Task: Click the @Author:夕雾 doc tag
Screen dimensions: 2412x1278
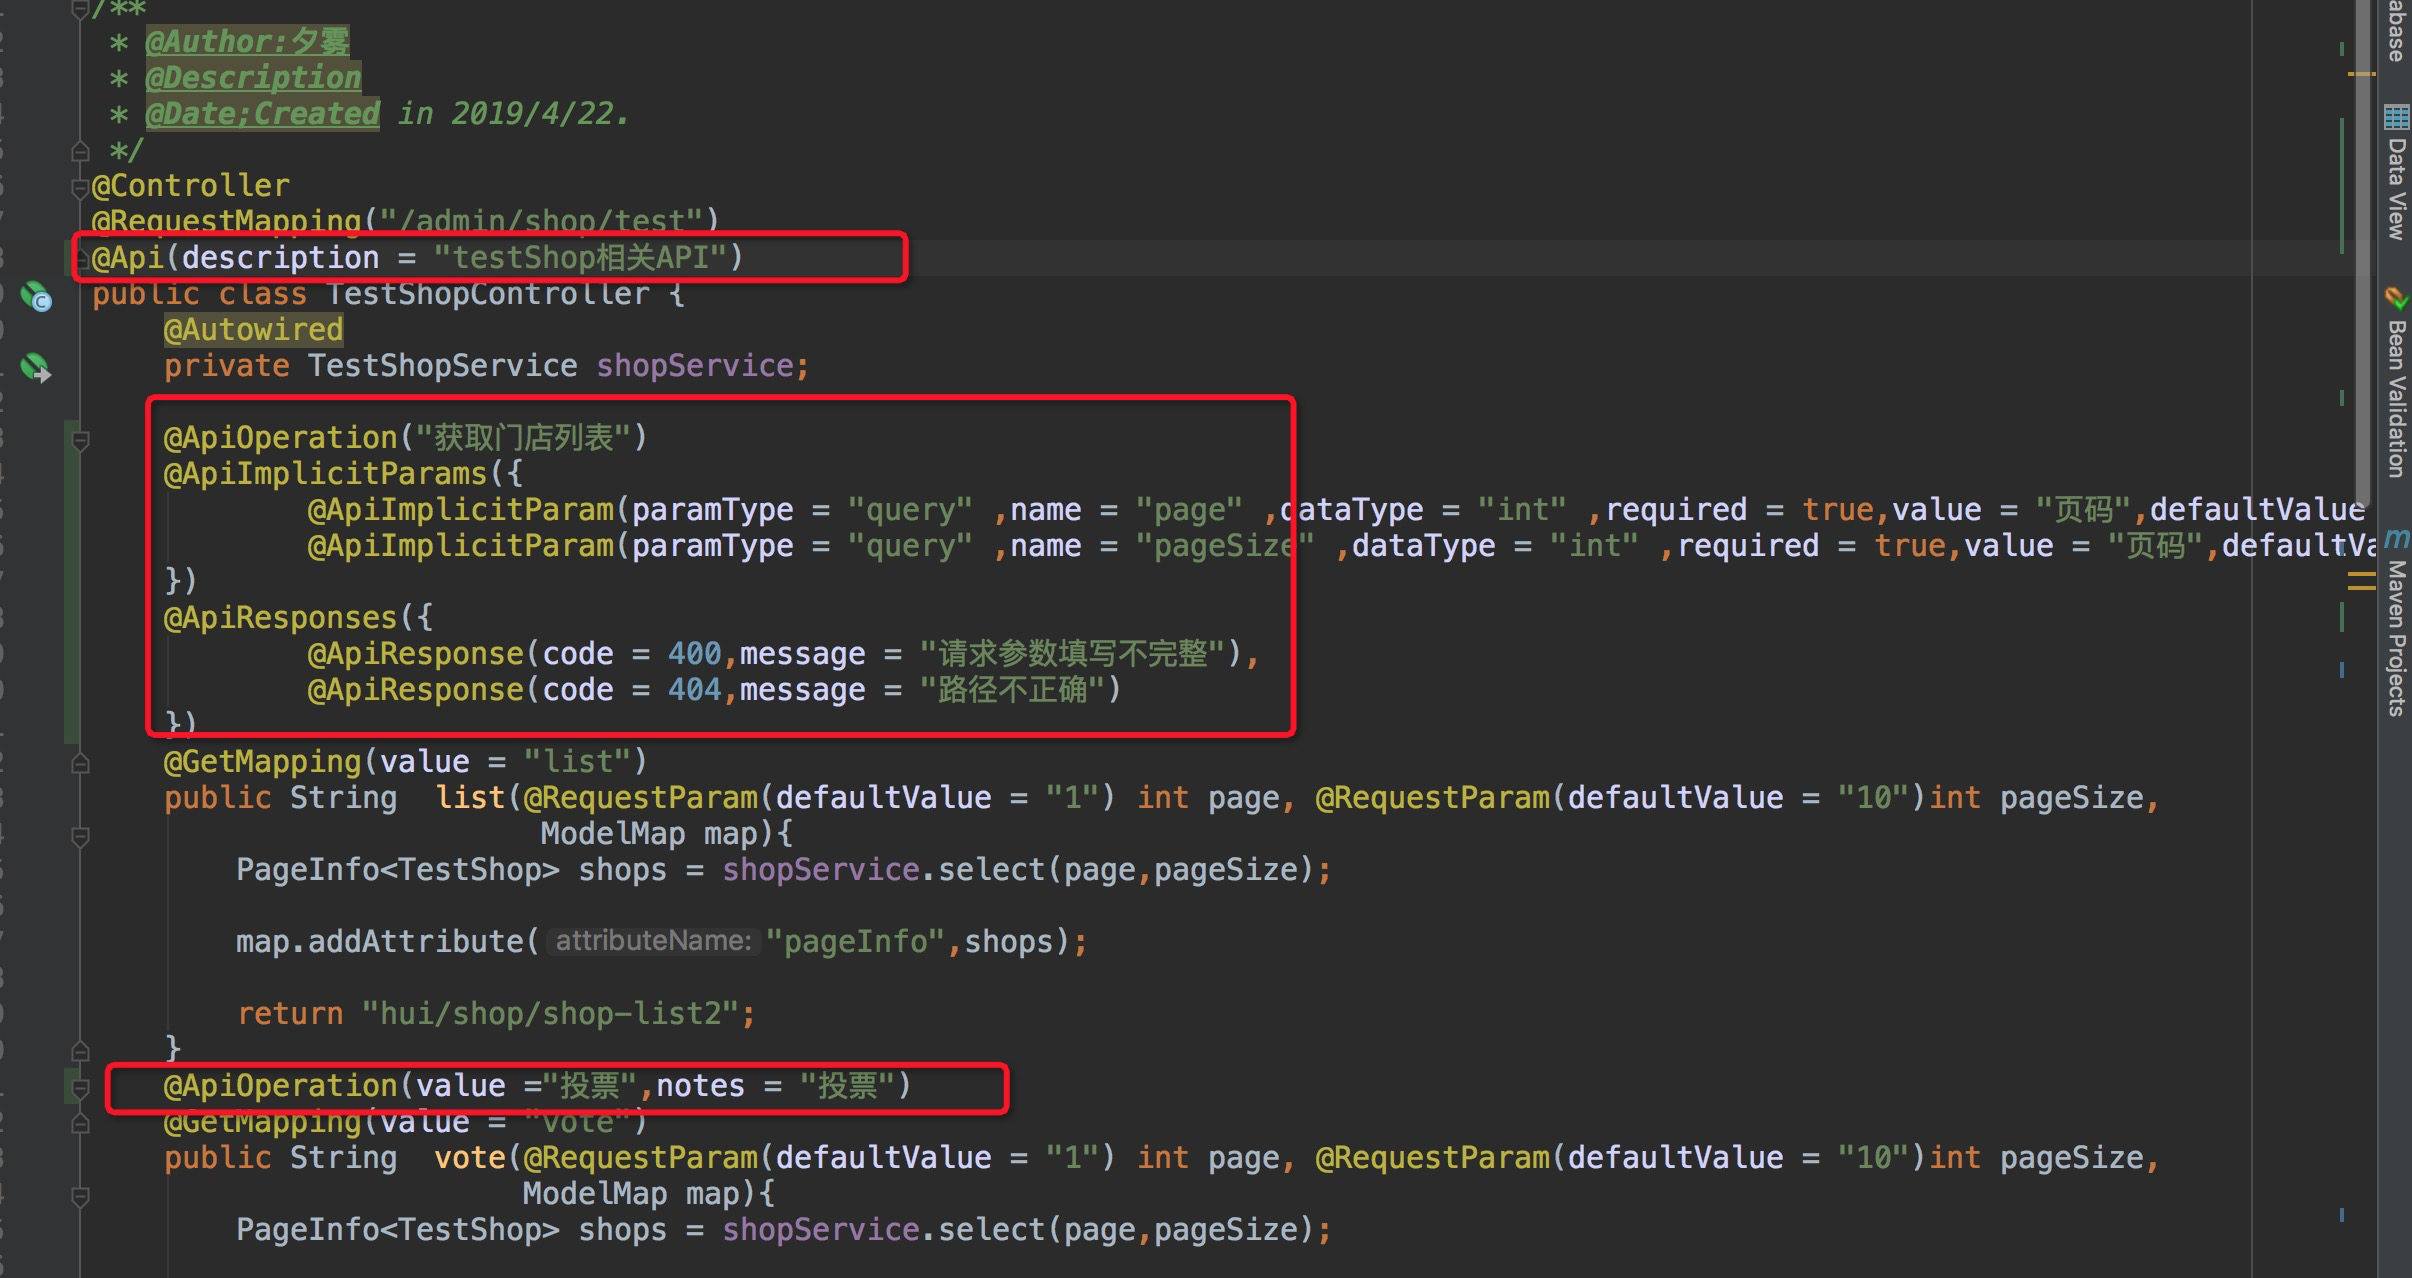Action: [247, 42]
